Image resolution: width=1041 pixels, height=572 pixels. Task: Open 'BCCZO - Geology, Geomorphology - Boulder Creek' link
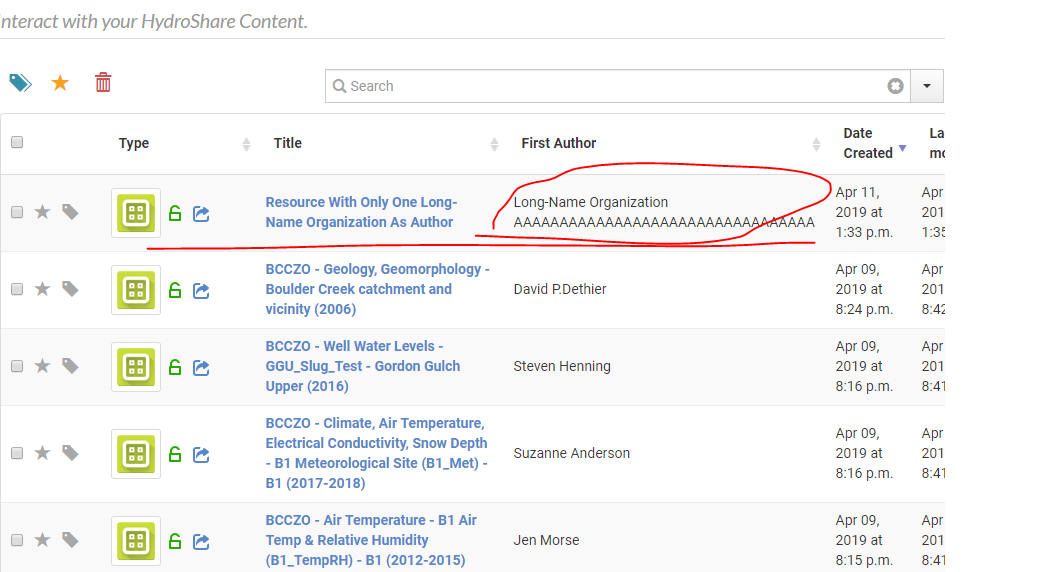[x=377, y=289]
